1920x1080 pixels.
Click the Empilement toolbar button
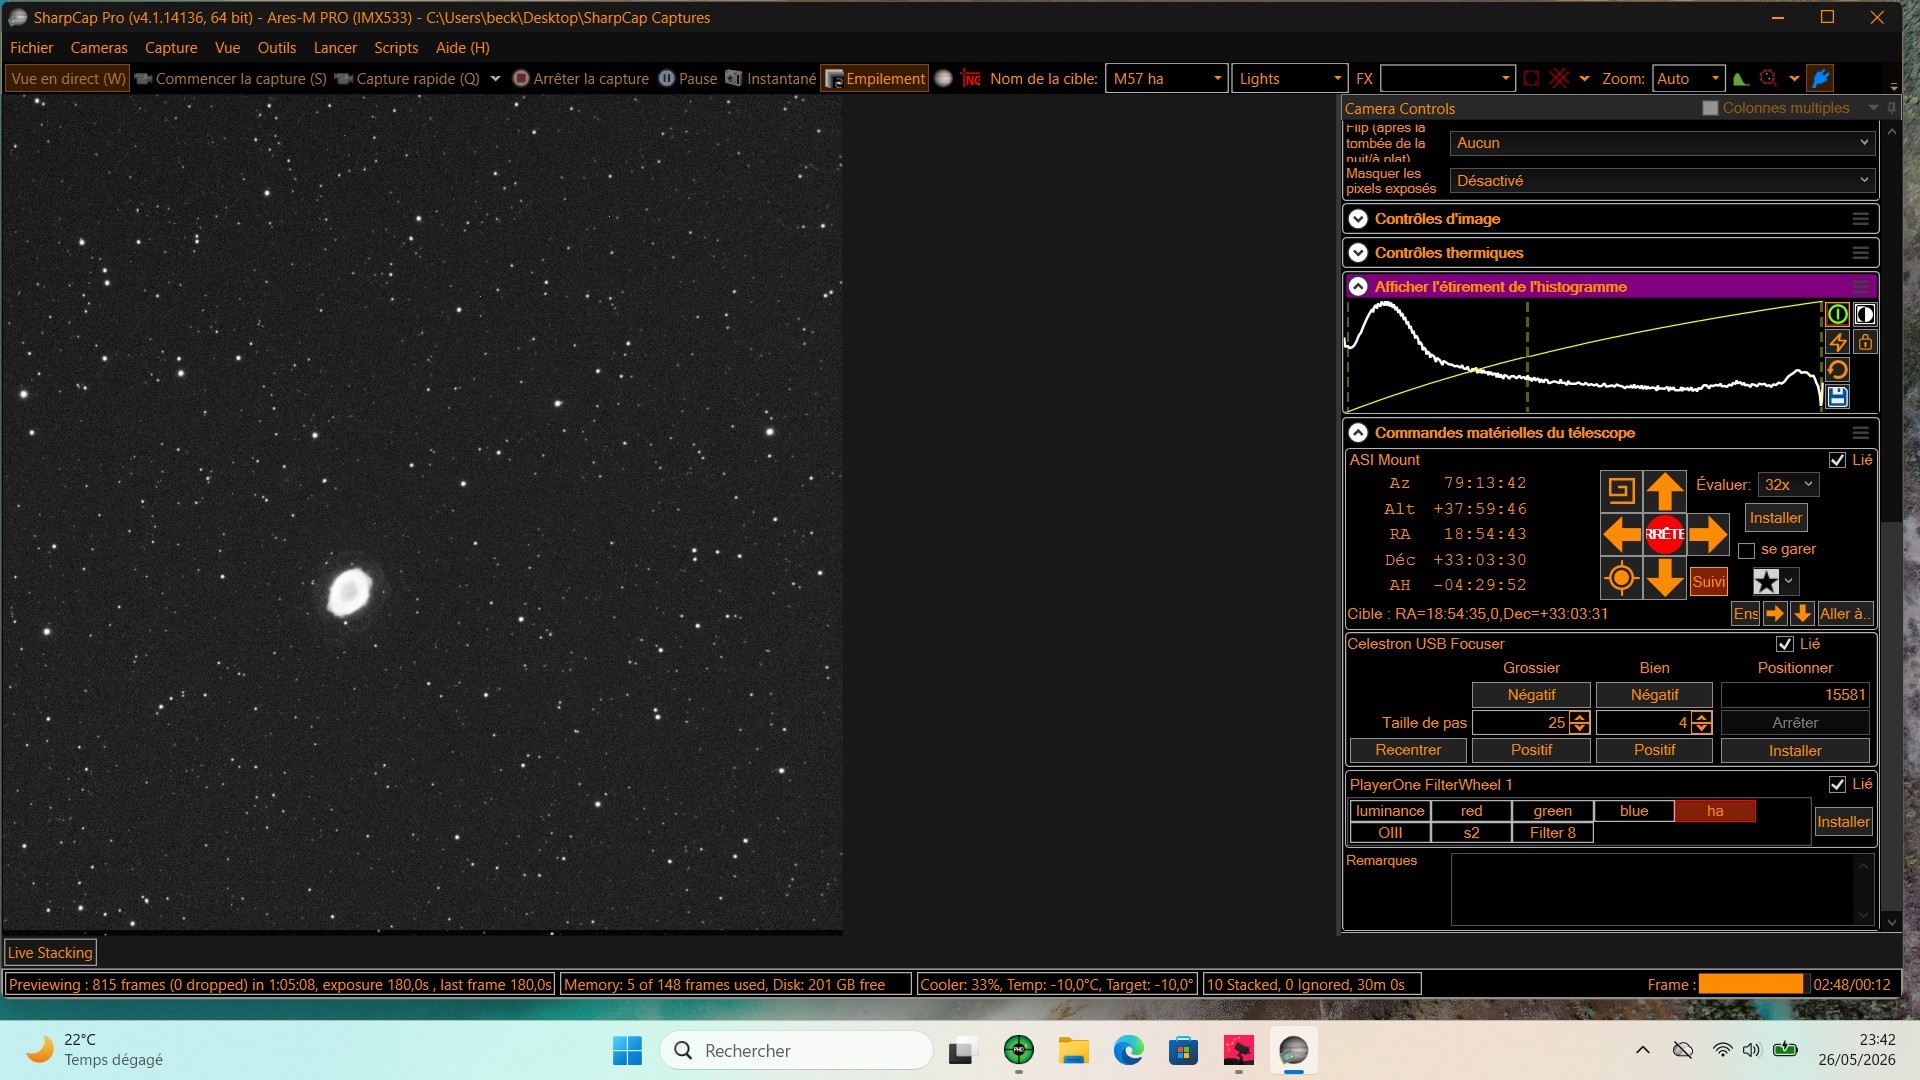pyautogui.click(x=875, y=79)
